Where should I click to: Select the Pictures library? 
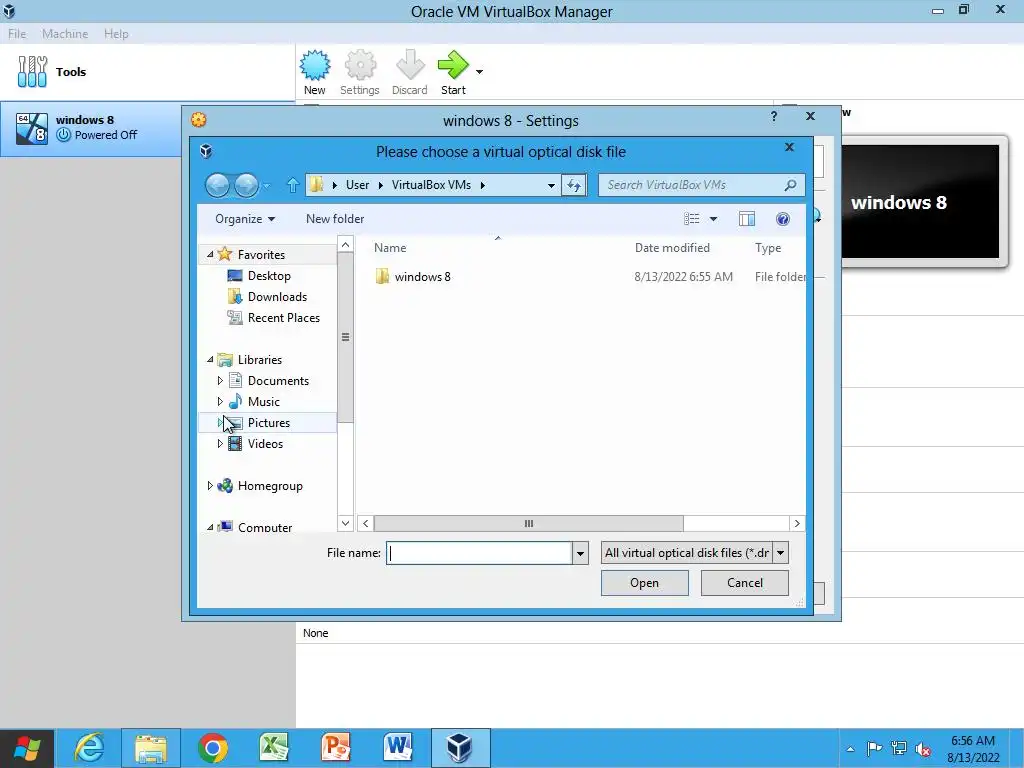(x=268, y=423)
